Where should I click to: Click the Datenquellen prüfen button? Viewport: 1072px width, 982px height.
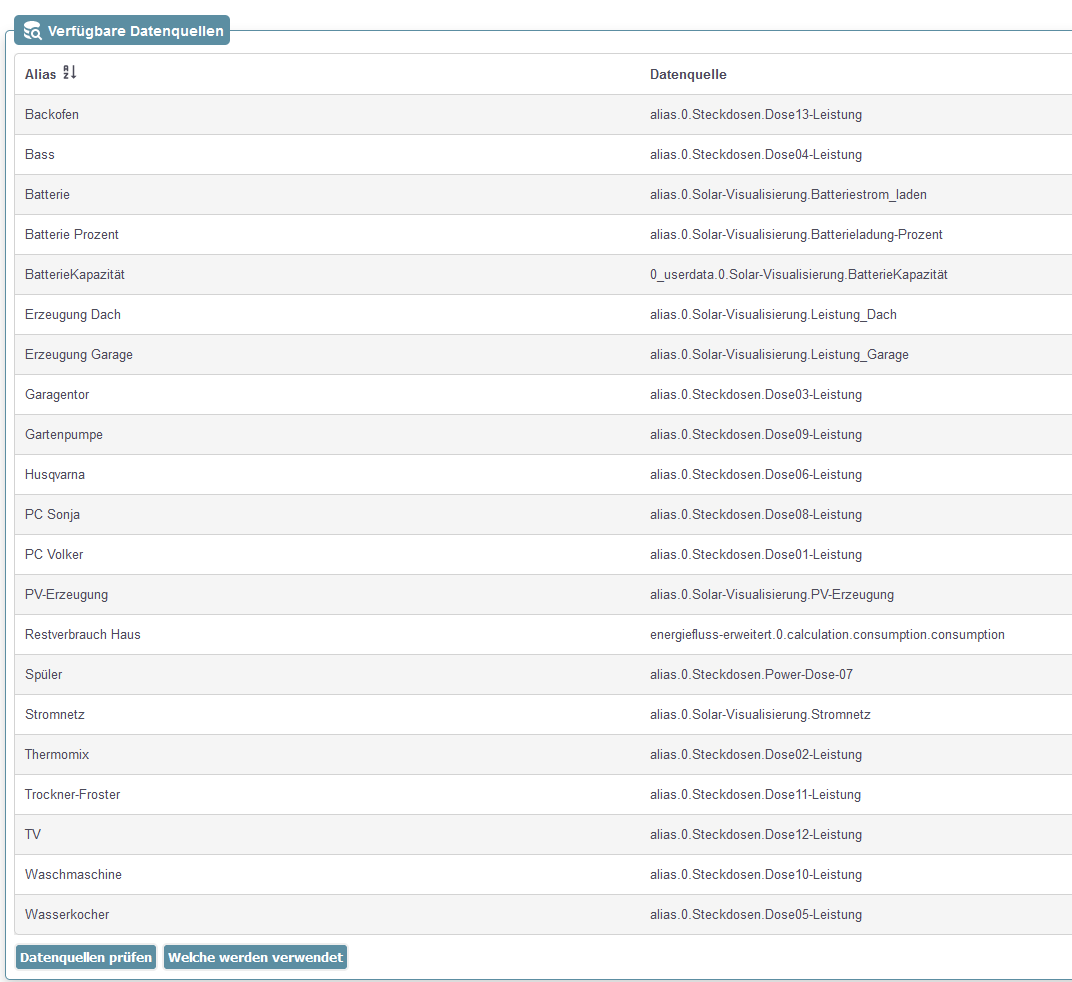[86, 957]
